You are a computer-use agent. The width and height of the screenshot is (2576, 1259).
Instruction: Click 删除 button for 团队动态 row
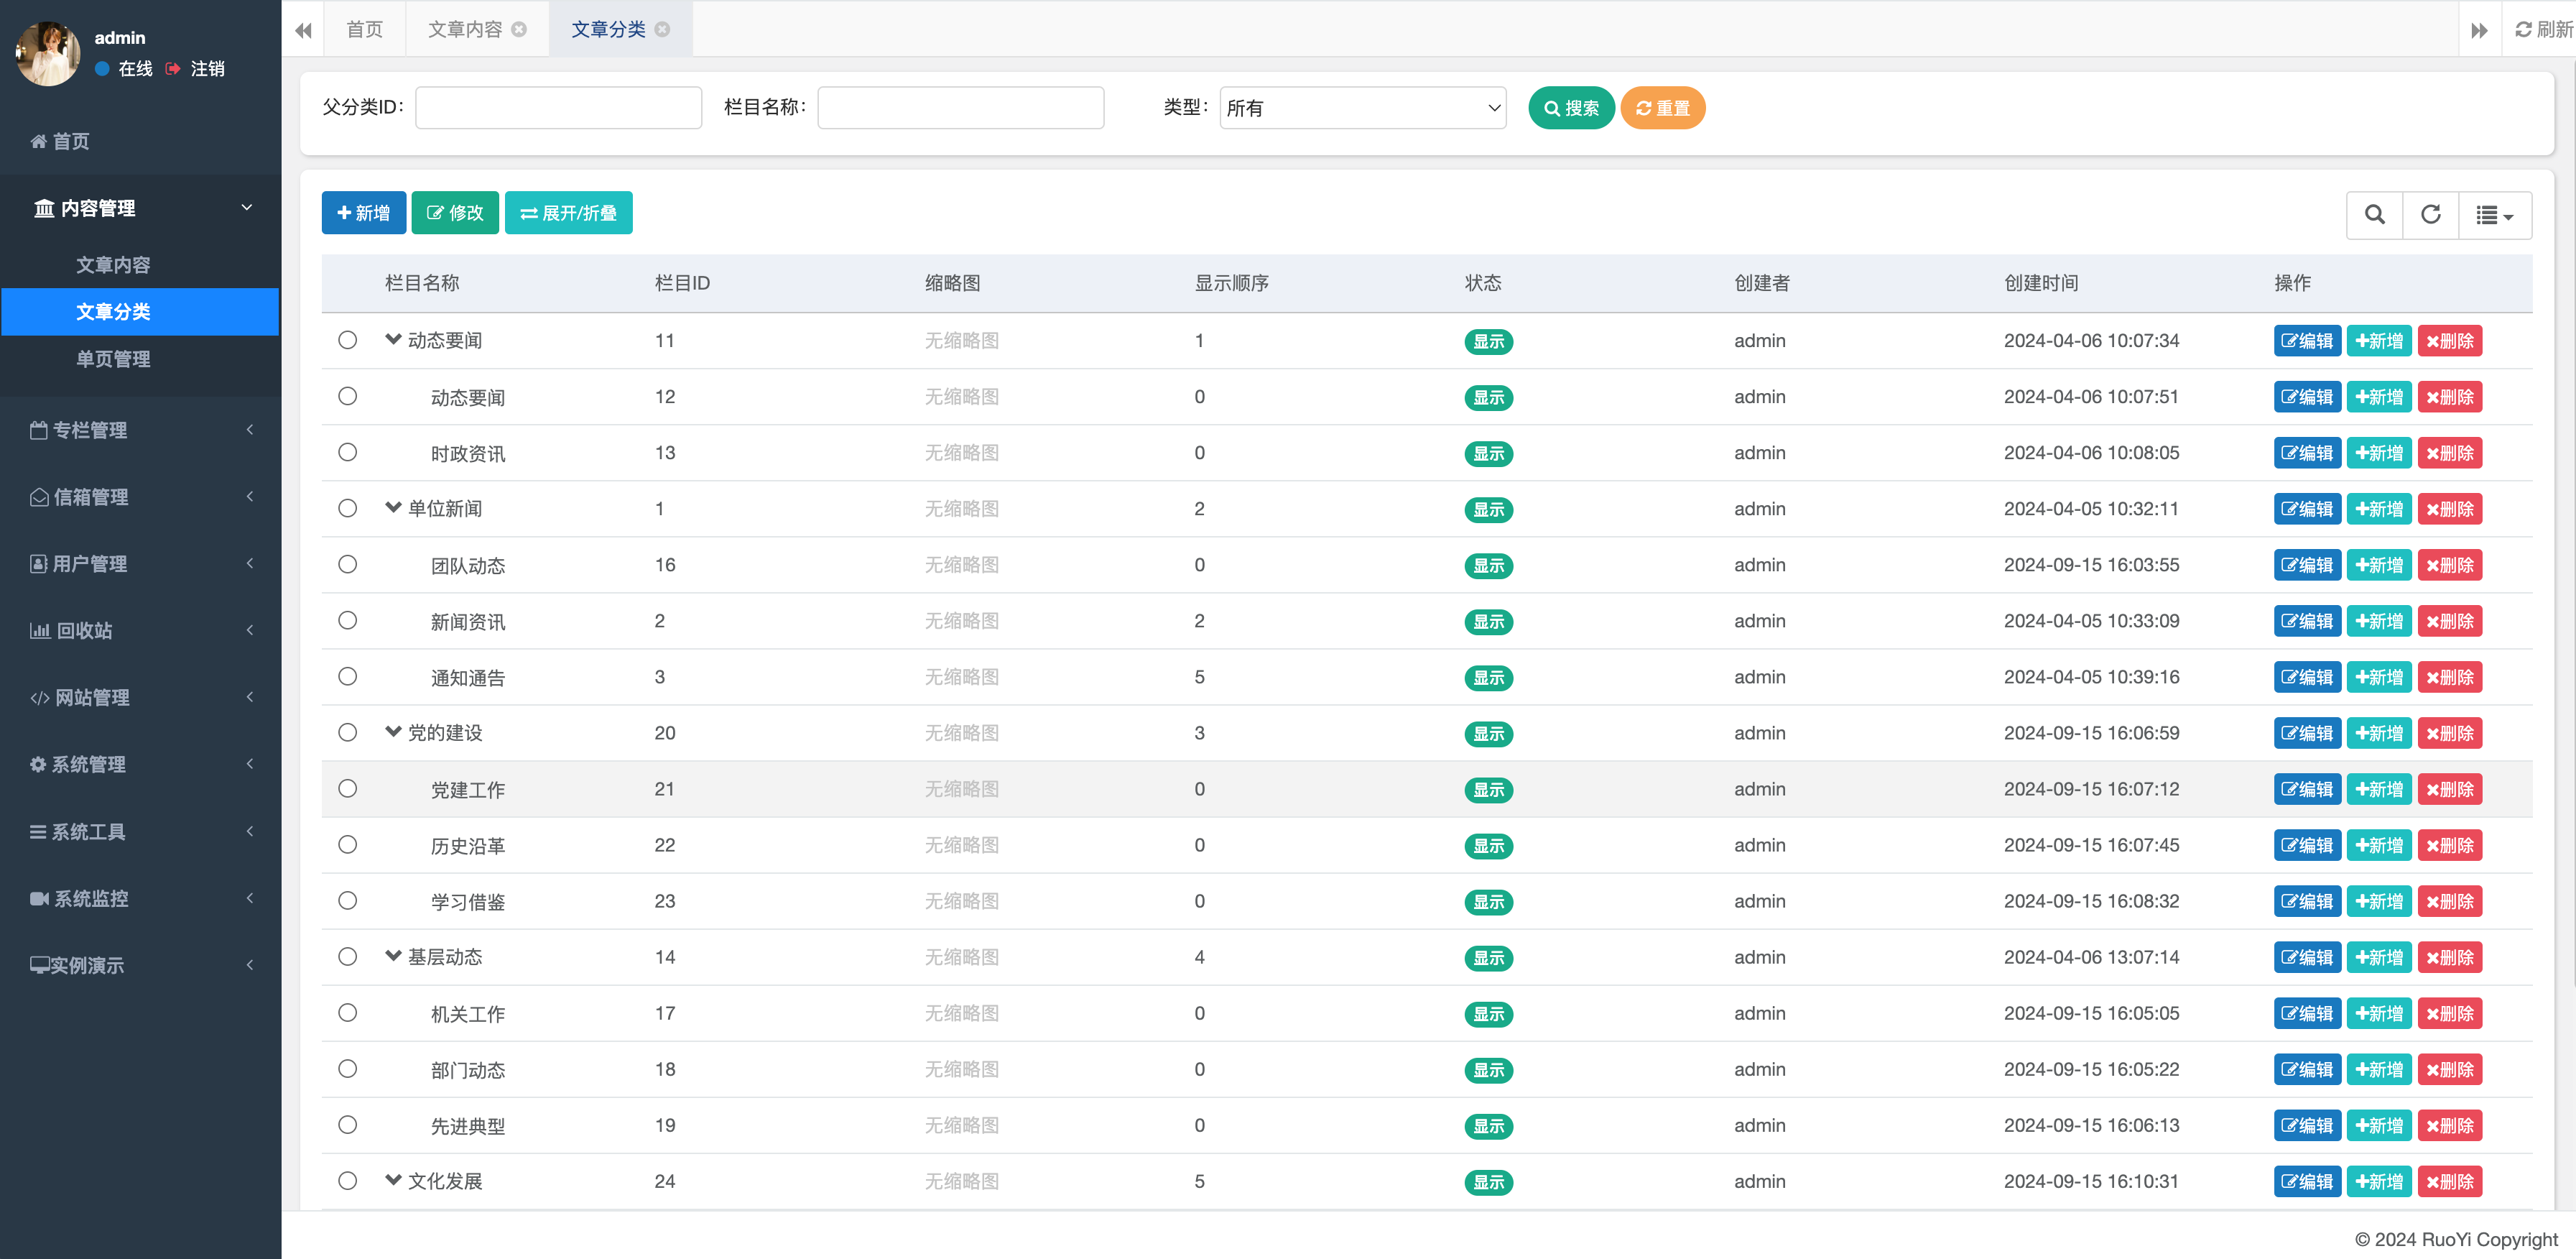(x=2449, y=565)
